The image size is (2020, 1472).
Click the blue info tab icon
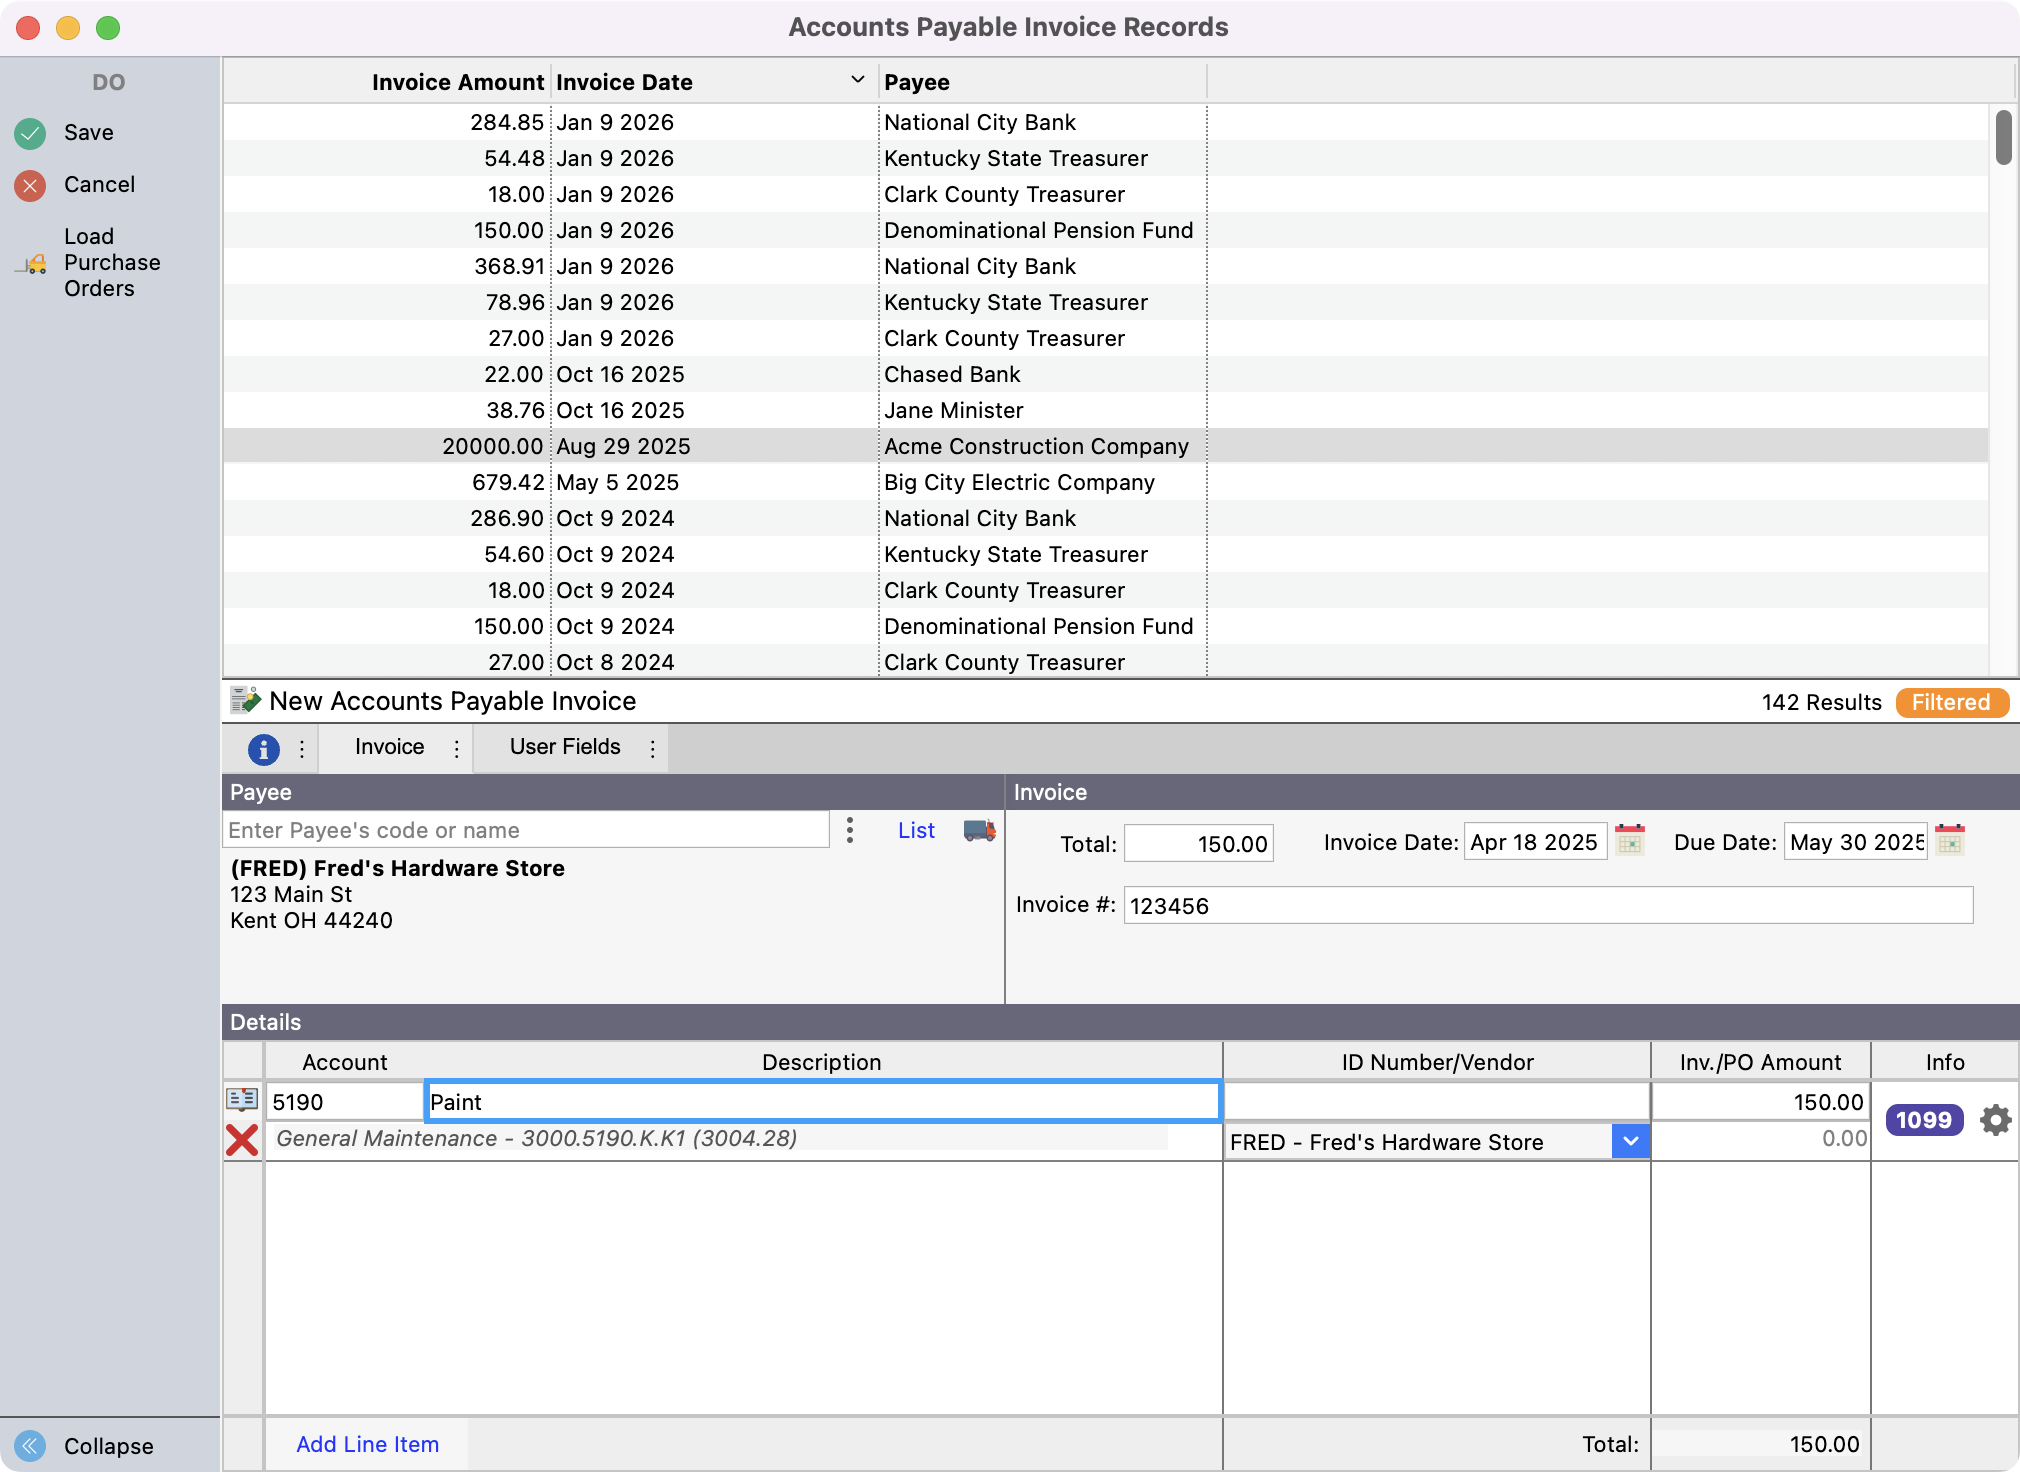[x=263, y=748]
